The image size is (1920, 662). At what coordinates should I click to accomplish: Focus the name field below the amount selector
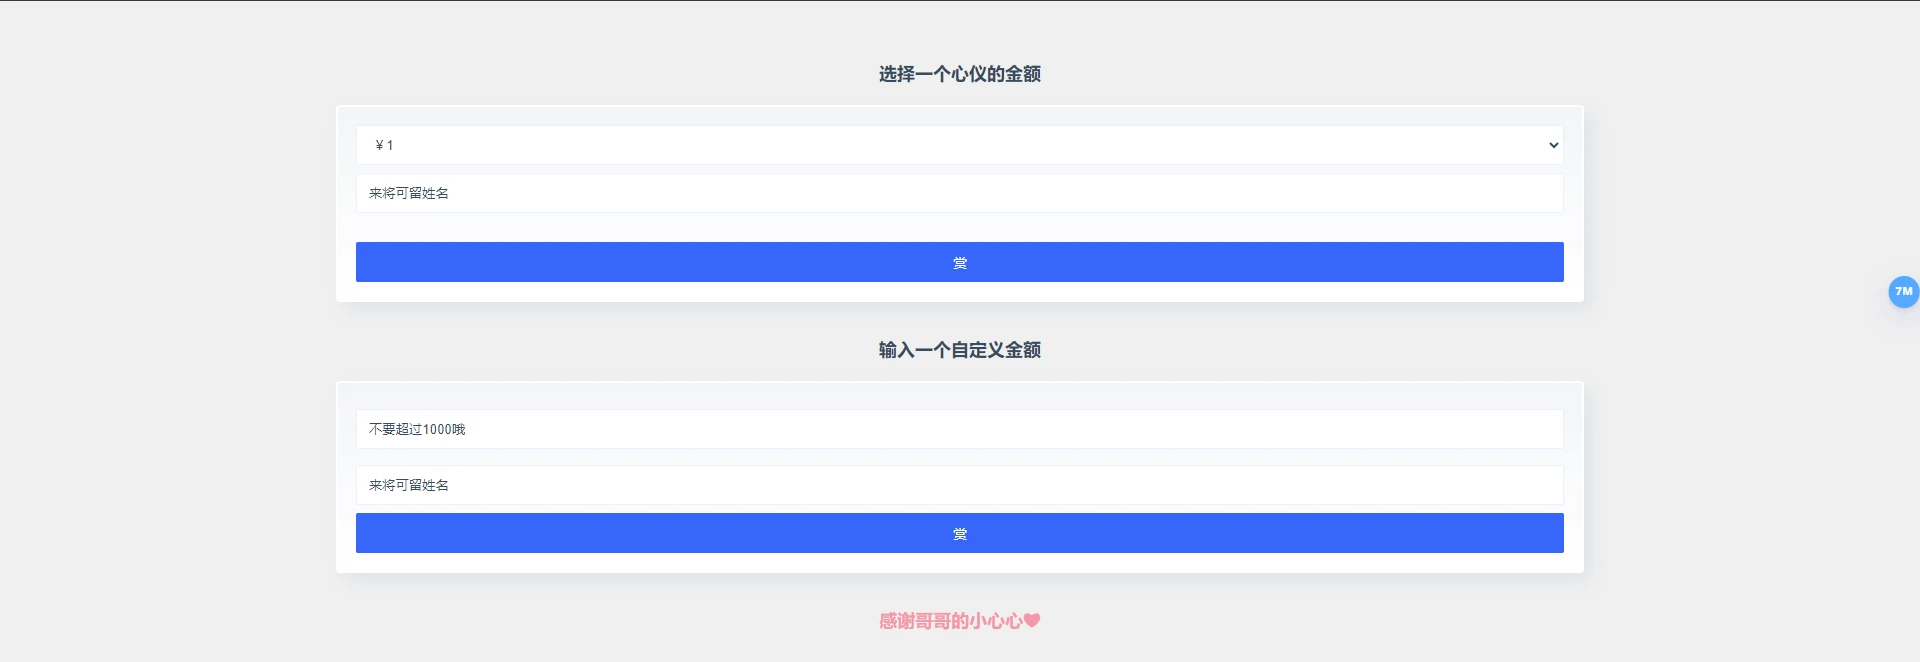(958, 193)
